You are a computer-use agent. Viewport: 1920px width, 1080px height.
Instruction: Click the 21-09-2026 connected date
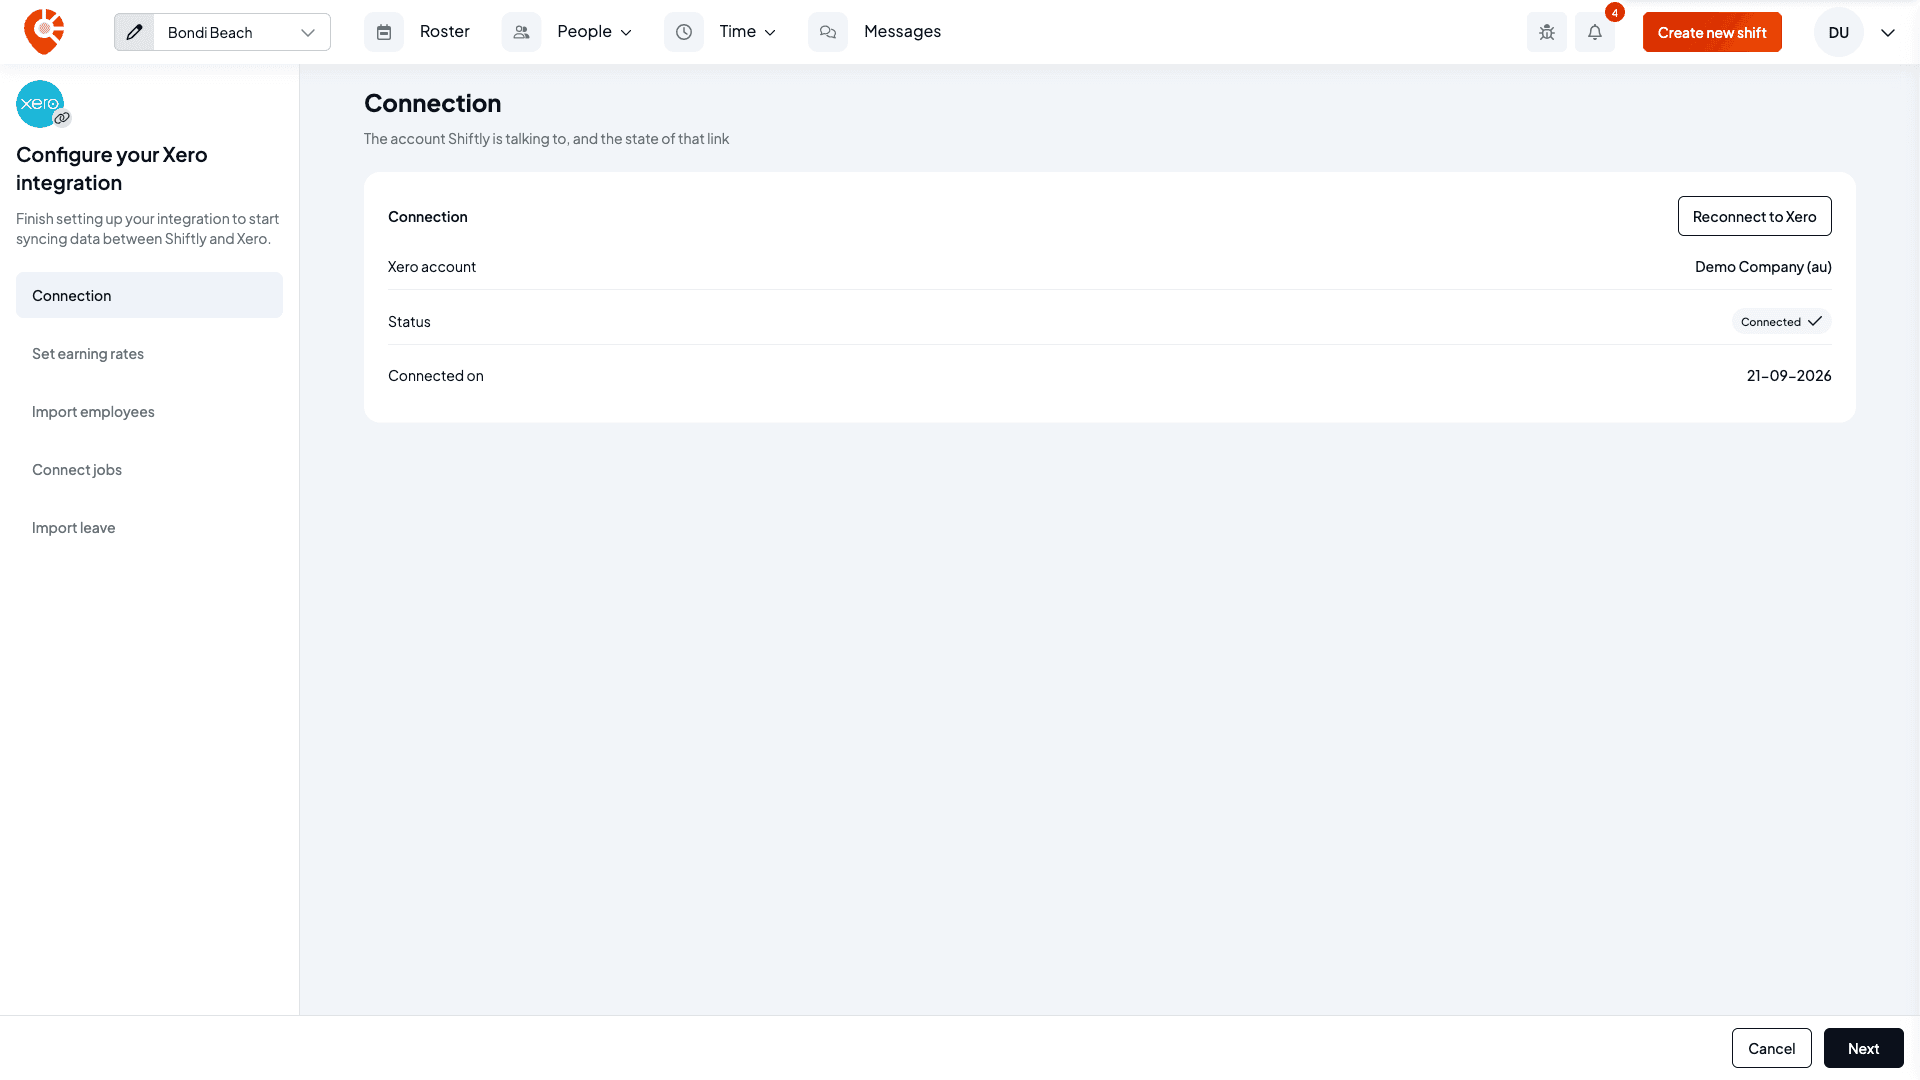[1789, 375]
